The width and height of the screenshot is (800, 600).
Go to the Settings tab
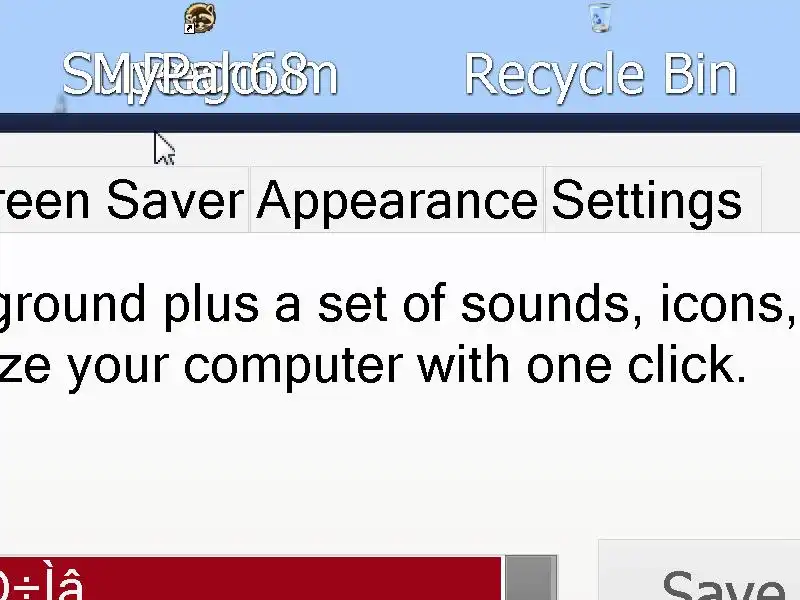653,200
